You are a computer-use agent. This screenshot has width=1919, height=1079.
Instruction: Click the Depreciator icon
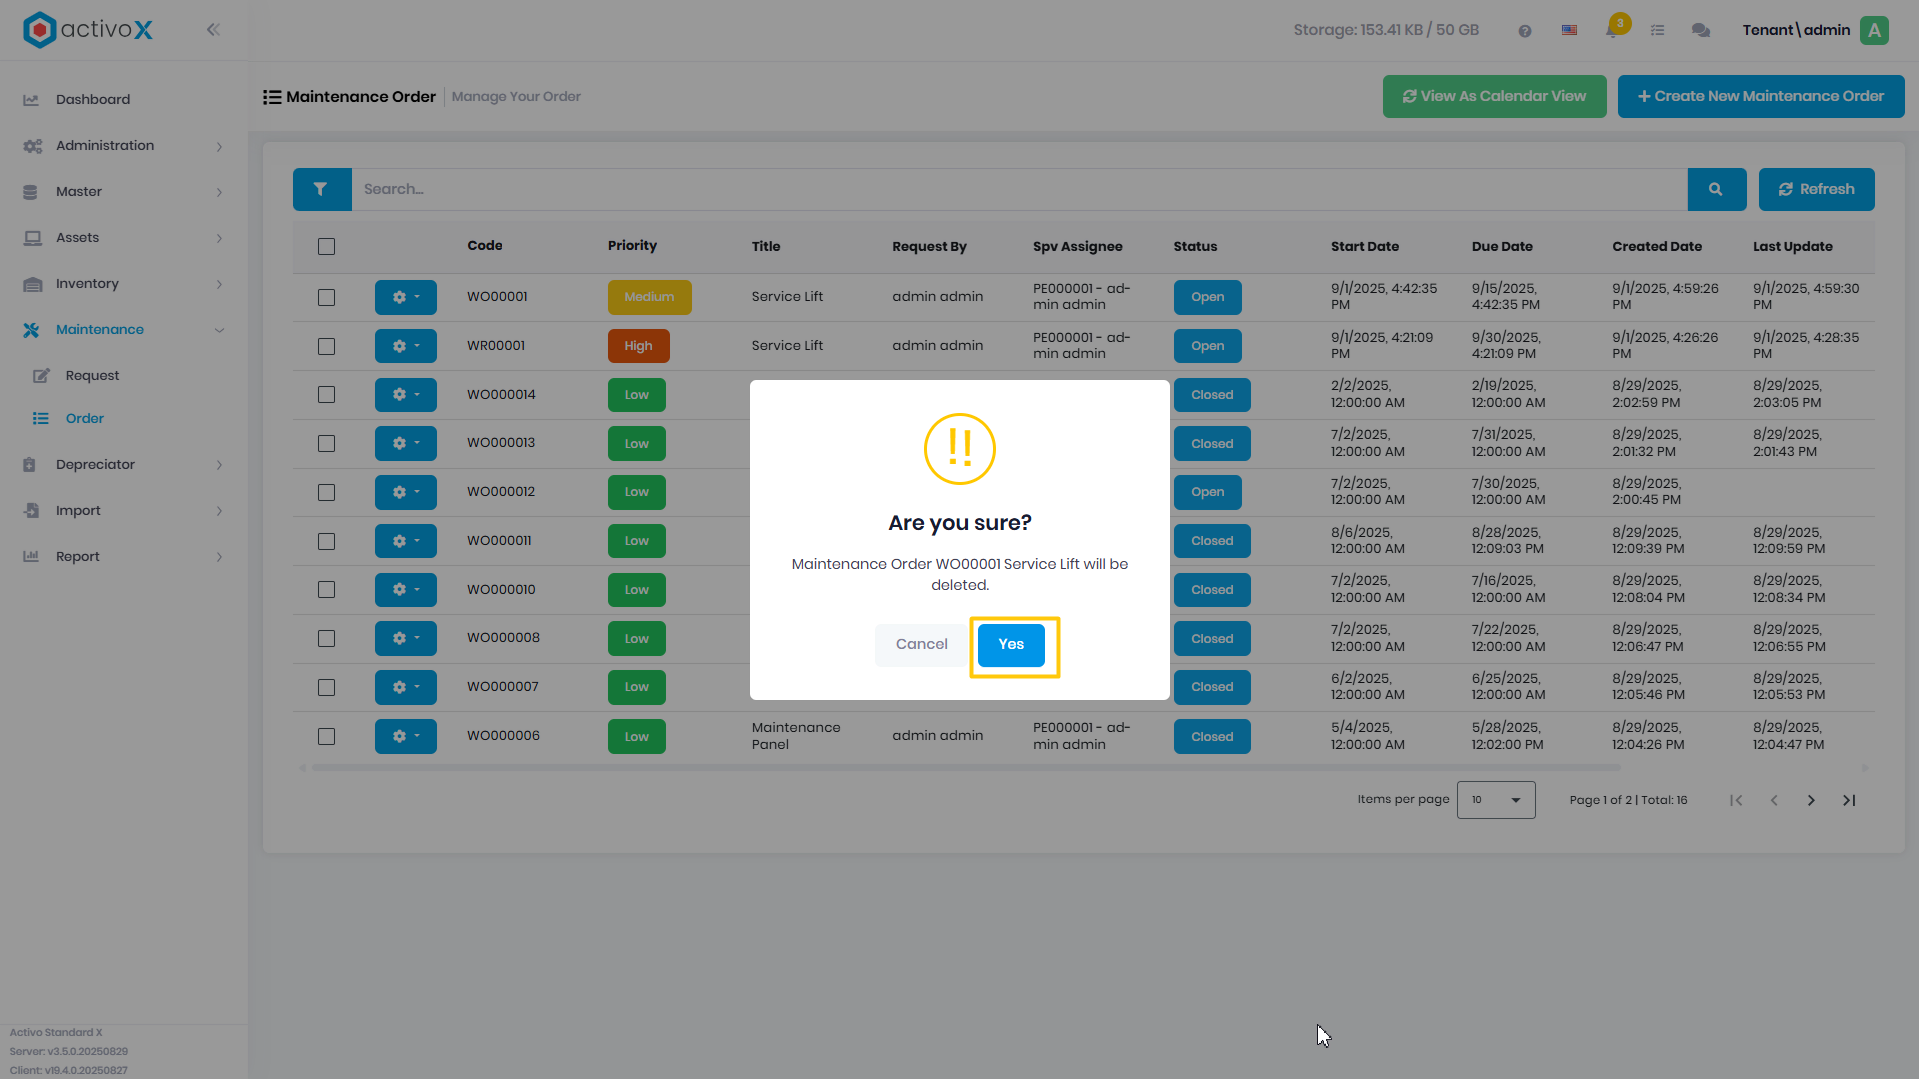pos(30,465)
